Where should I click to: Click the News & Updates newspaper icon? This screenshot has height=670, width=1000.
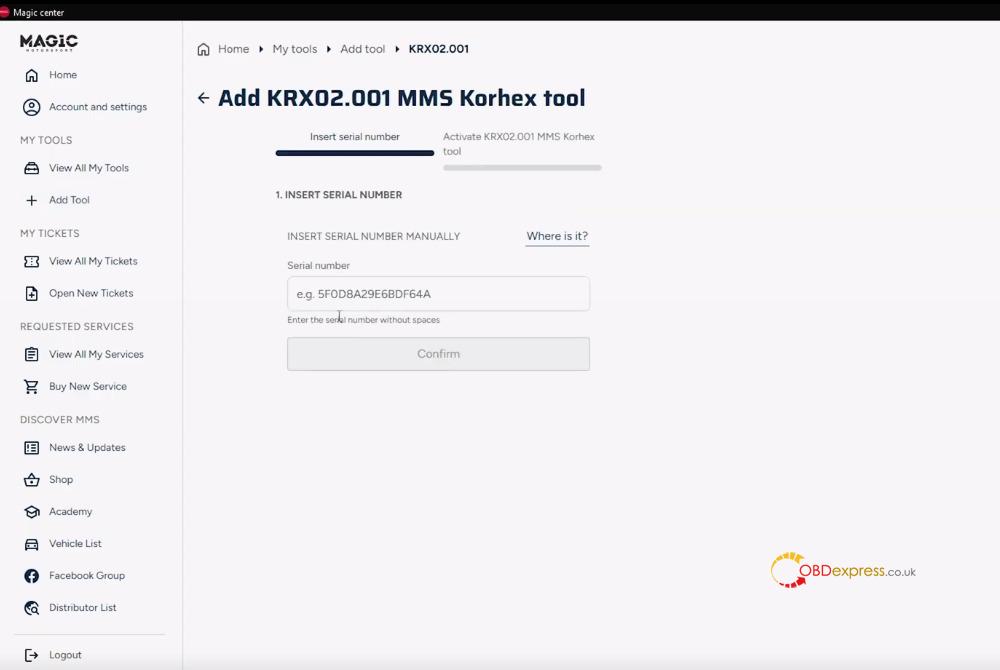[31, 448]
